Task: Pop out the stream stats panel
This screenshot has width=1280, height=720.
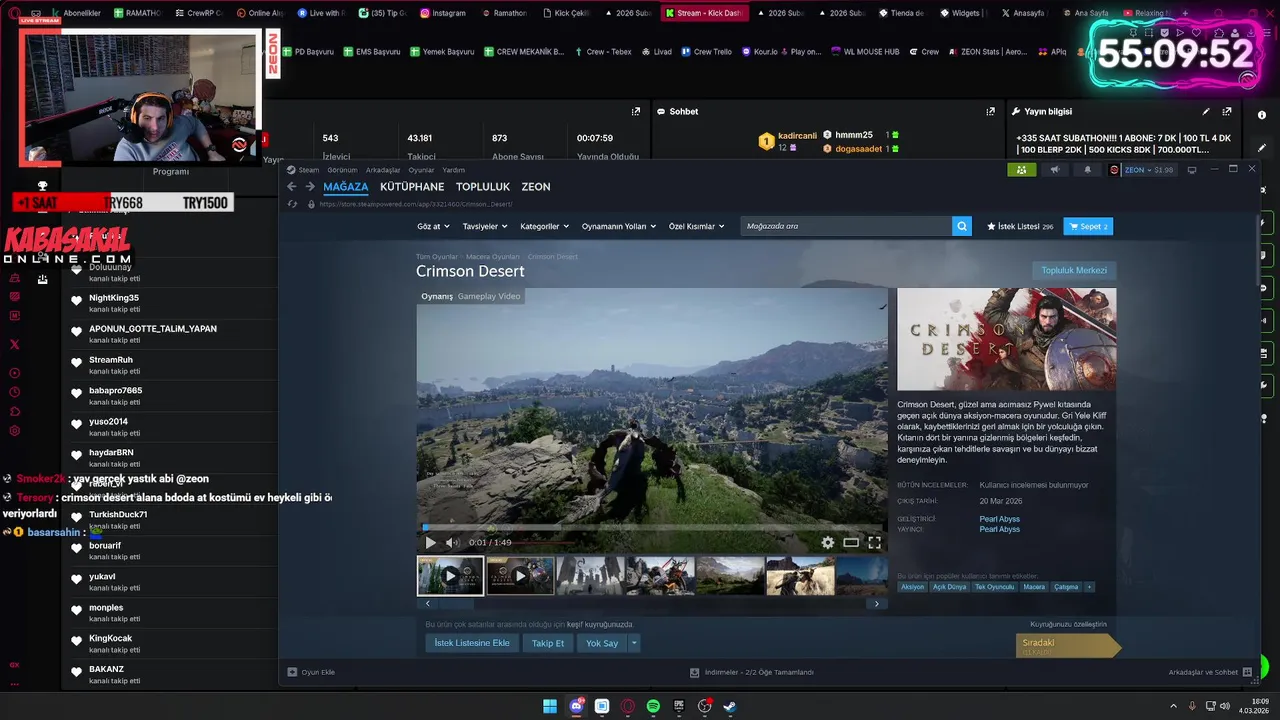Action: coord(636,112)
